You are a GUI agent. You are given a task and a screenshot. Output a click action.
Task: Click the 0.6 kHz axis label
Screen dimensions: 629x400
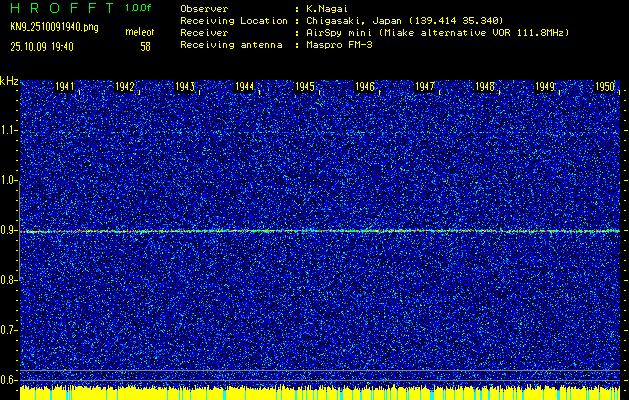(x=10, y=379)
